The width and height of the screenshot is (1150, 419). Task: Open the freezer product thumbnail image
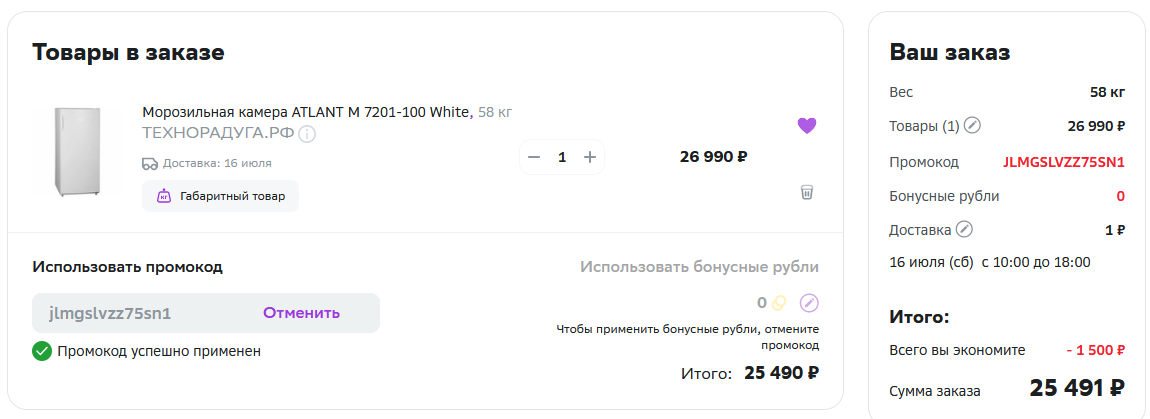77,152
